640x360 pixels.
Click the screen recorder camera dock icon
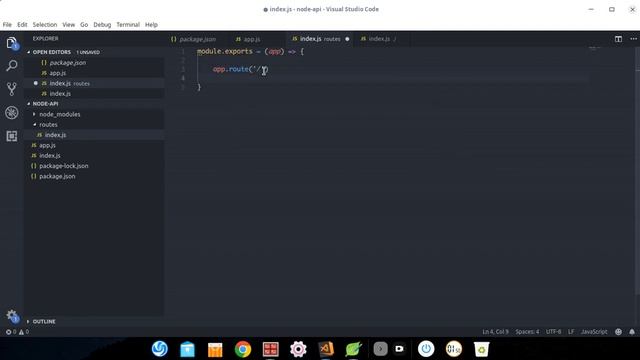pyautogui.click(x=399, y=349)
